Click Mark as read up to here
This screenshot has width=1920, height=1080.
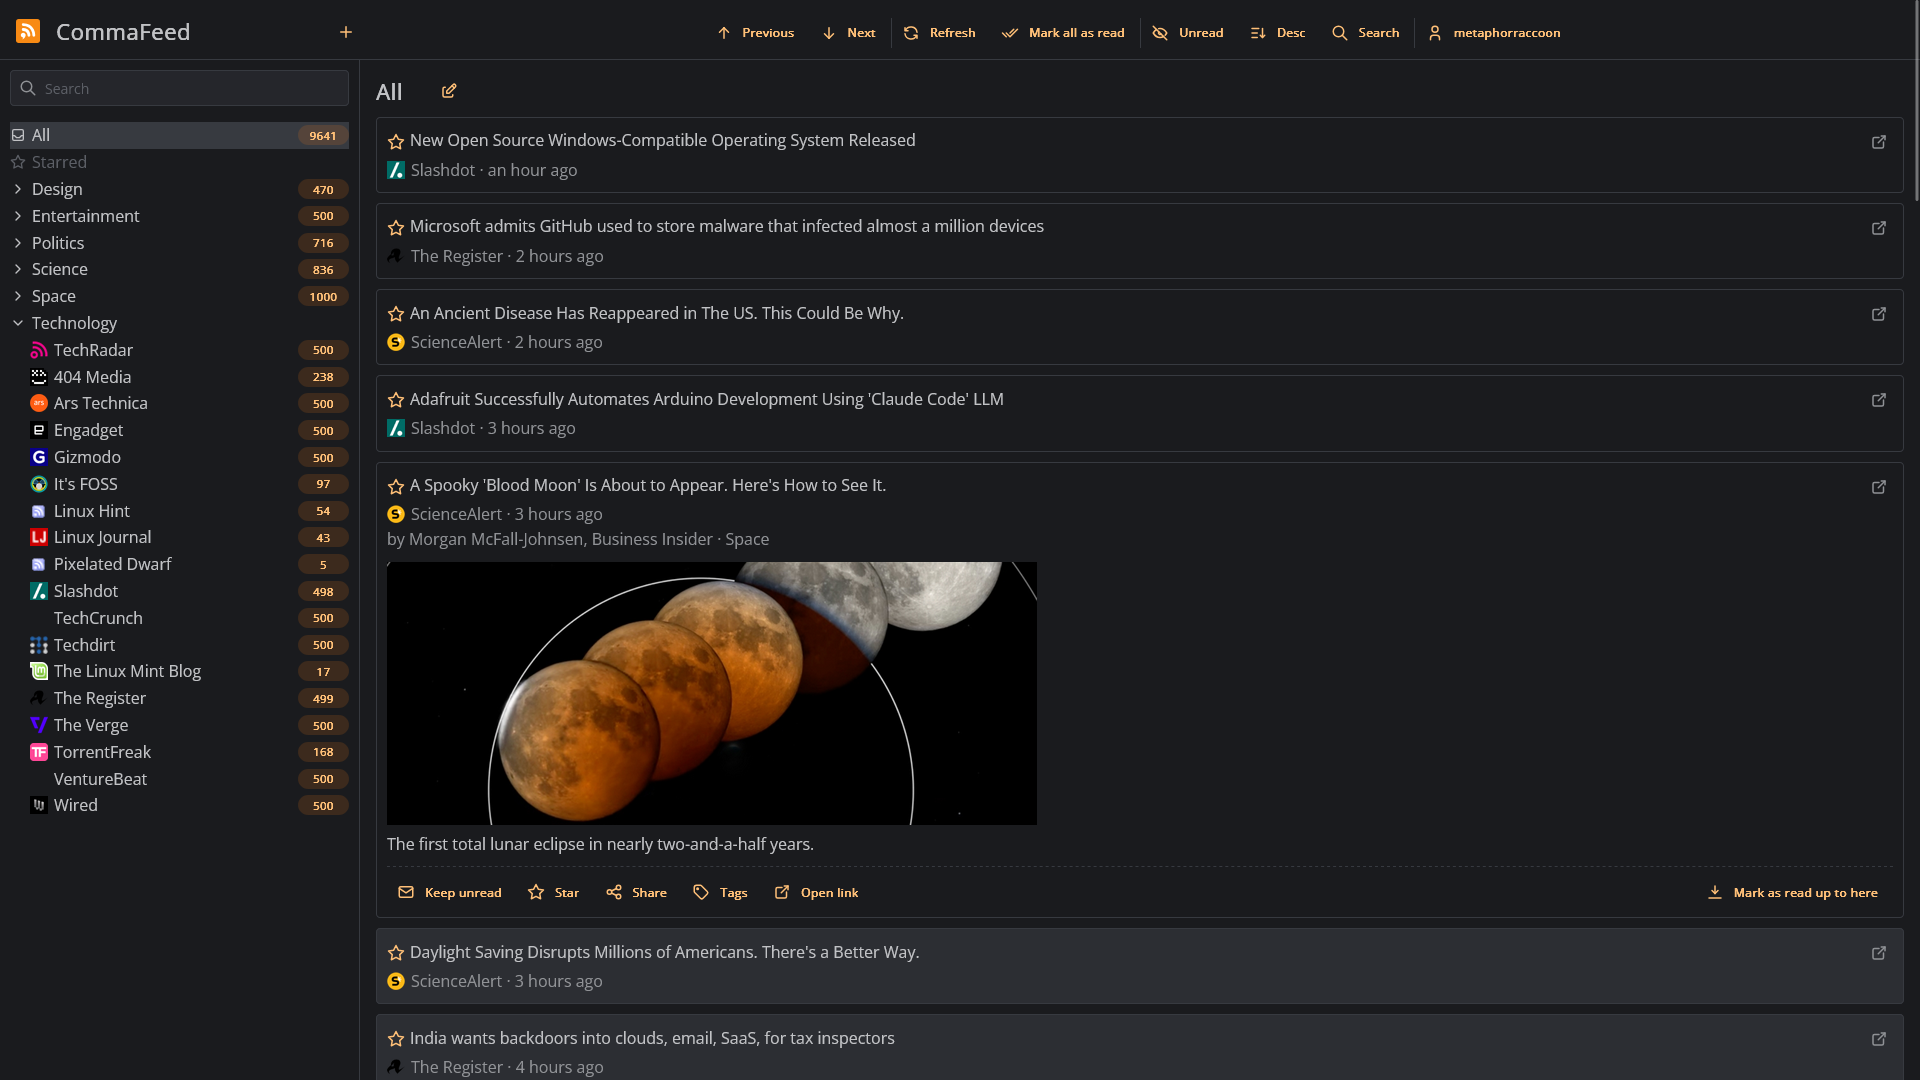1792,892
